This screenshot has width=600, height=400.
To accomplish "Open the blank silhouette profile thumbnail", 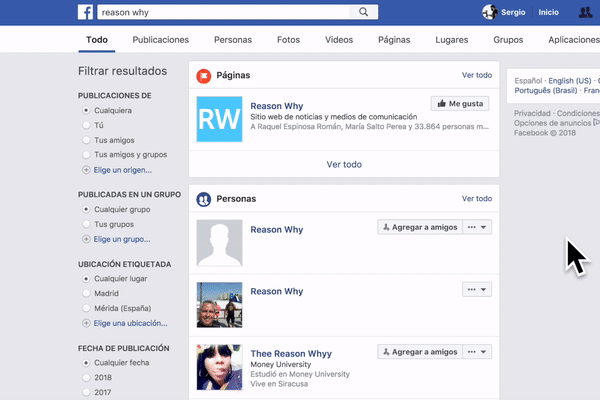I will 219,243.
